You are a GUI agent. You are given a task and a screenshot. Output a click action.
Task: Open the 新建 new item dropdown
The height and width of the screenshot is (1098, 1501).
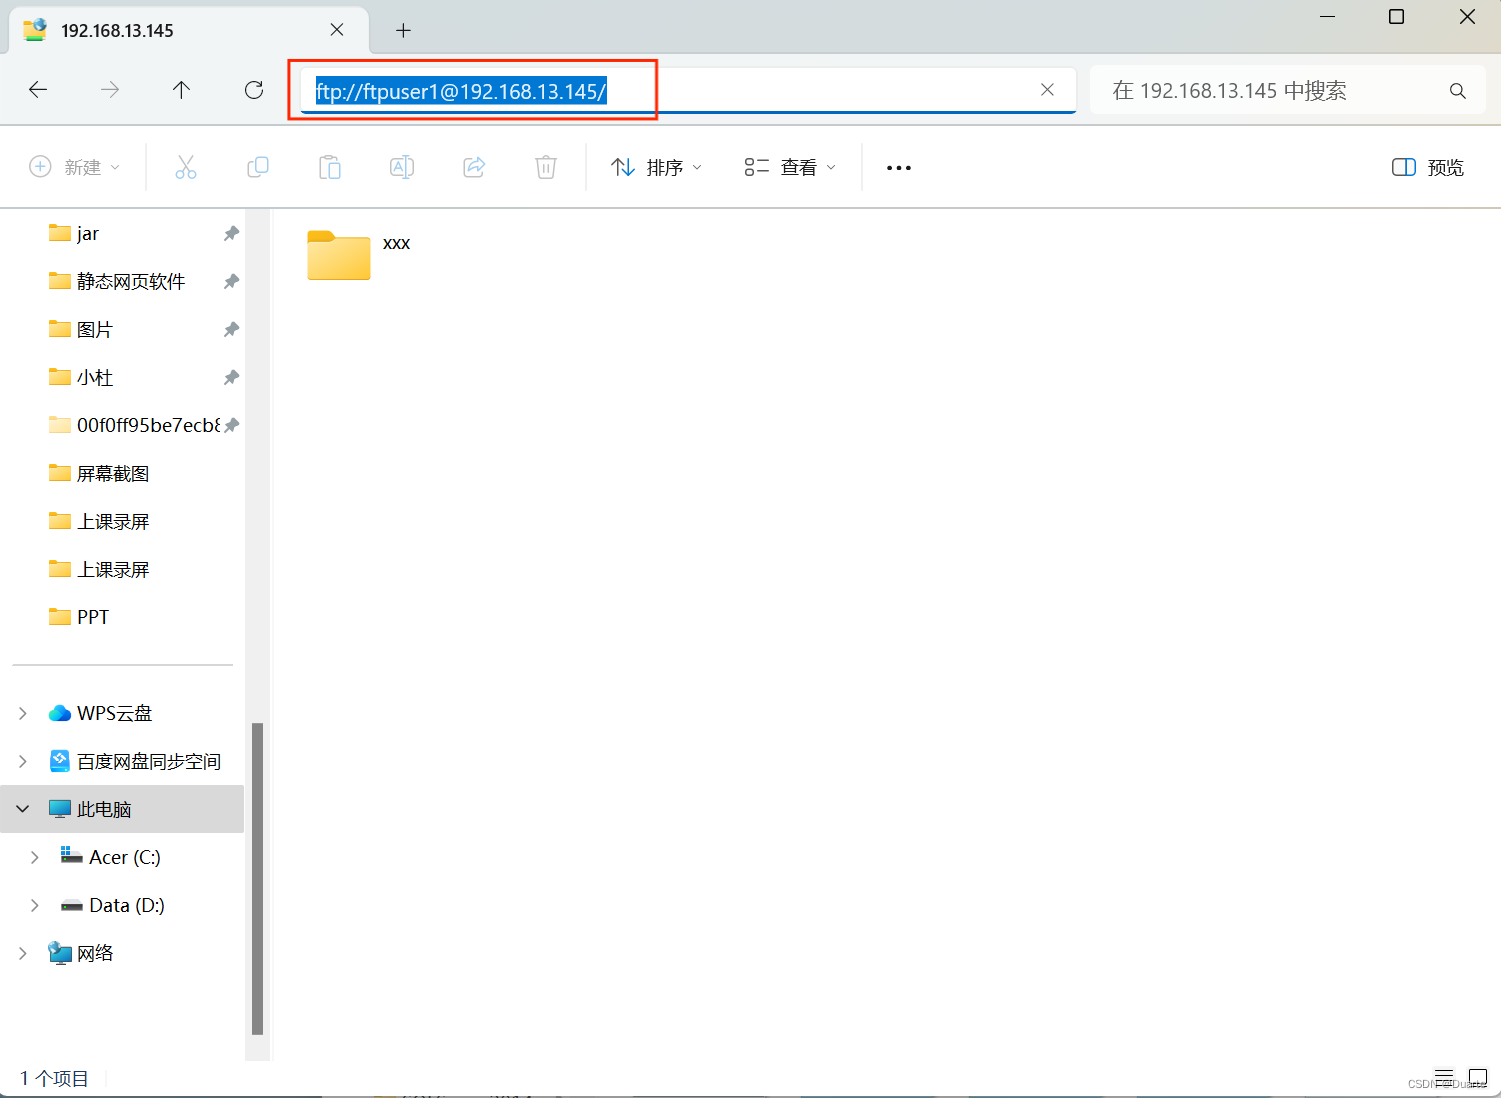[x=75, y=167]
